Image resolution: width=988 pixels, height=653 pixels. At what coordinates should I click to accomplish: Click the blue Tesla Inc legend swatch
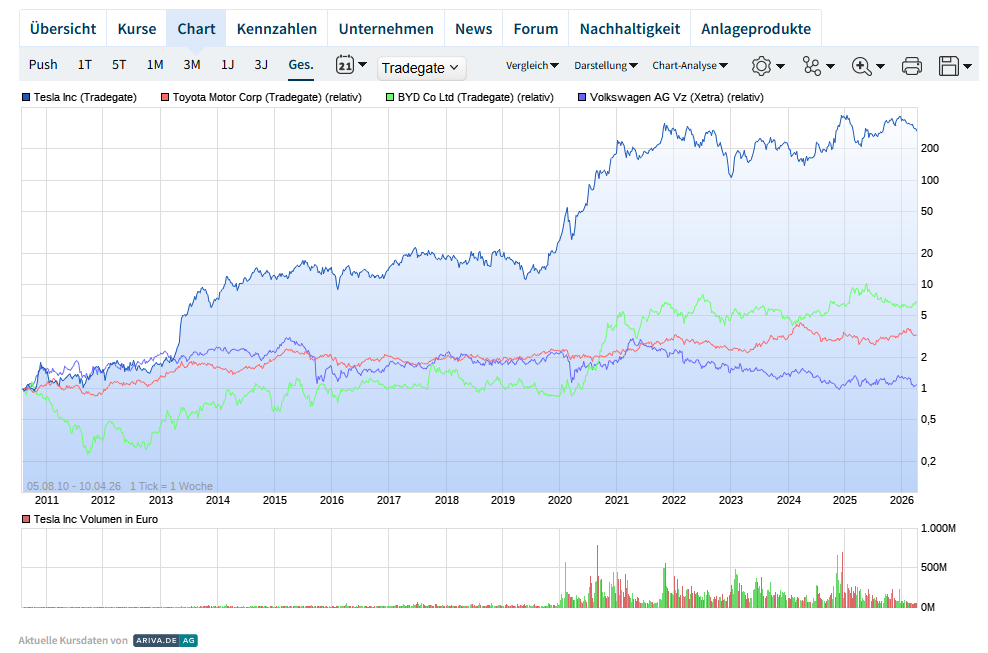click(x=26, y=97)
